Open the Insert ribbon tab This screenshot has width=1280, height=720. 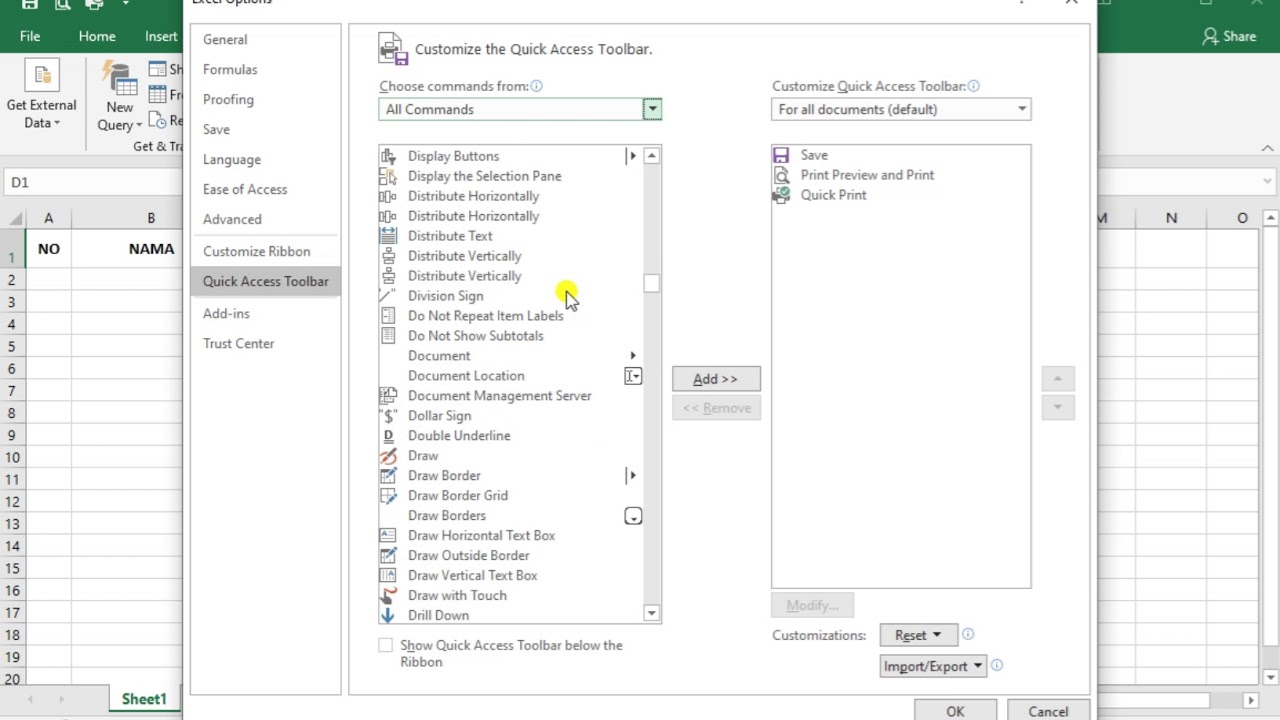tap(161, 36)
